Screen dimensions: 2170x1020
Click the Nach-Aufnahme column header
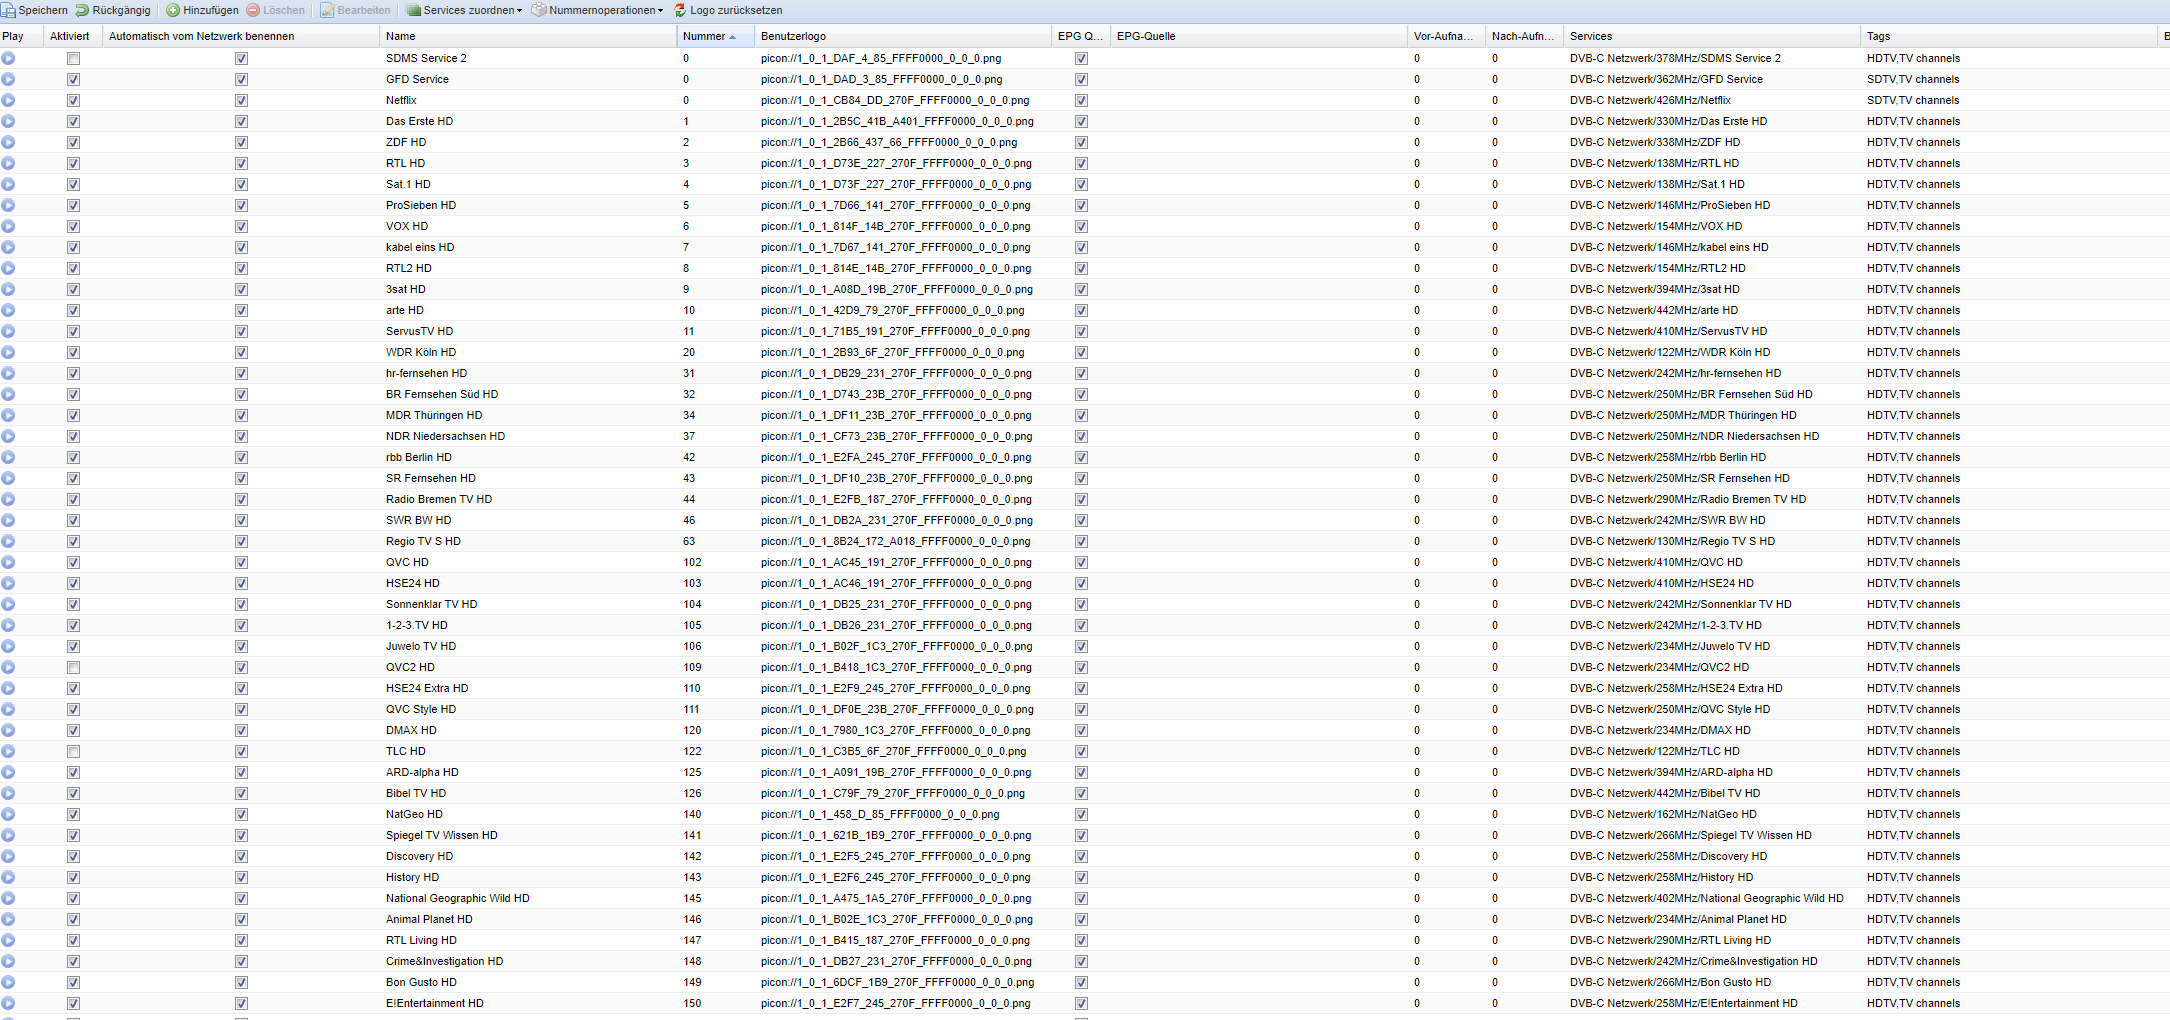pyautogui.click(x=1524, y=36)
